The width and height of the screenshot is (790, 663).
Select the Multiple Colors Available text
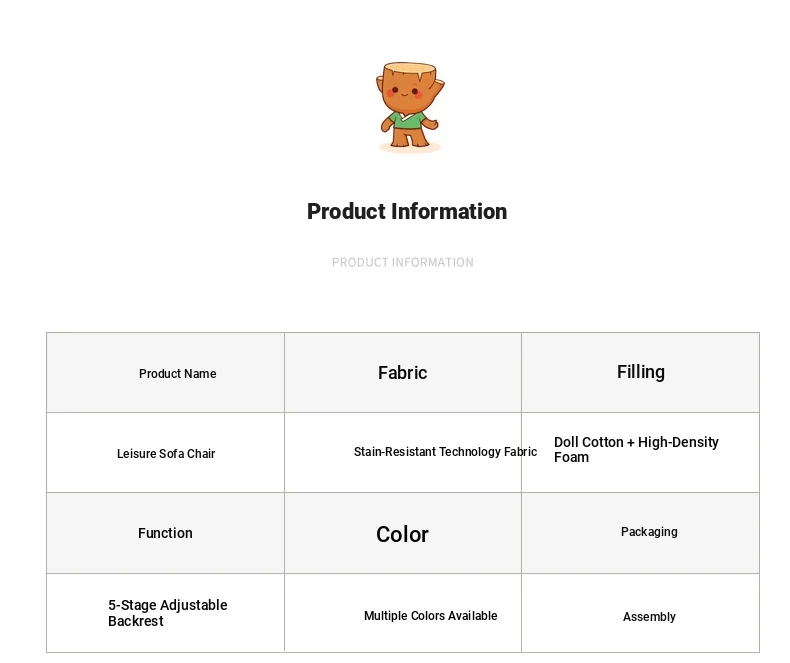pyautogui.click(x=430, y=616)
